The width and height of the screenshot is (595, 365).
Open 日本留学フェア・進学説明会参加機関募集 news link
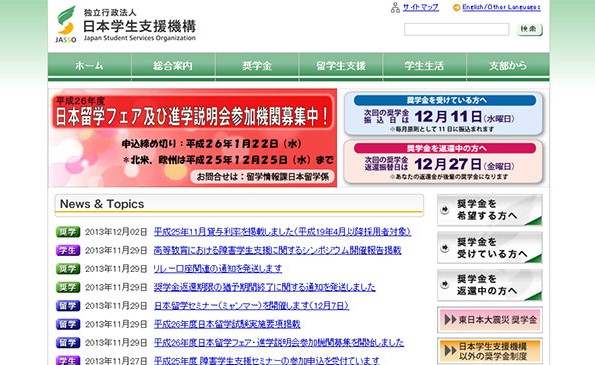click(279, 343)
